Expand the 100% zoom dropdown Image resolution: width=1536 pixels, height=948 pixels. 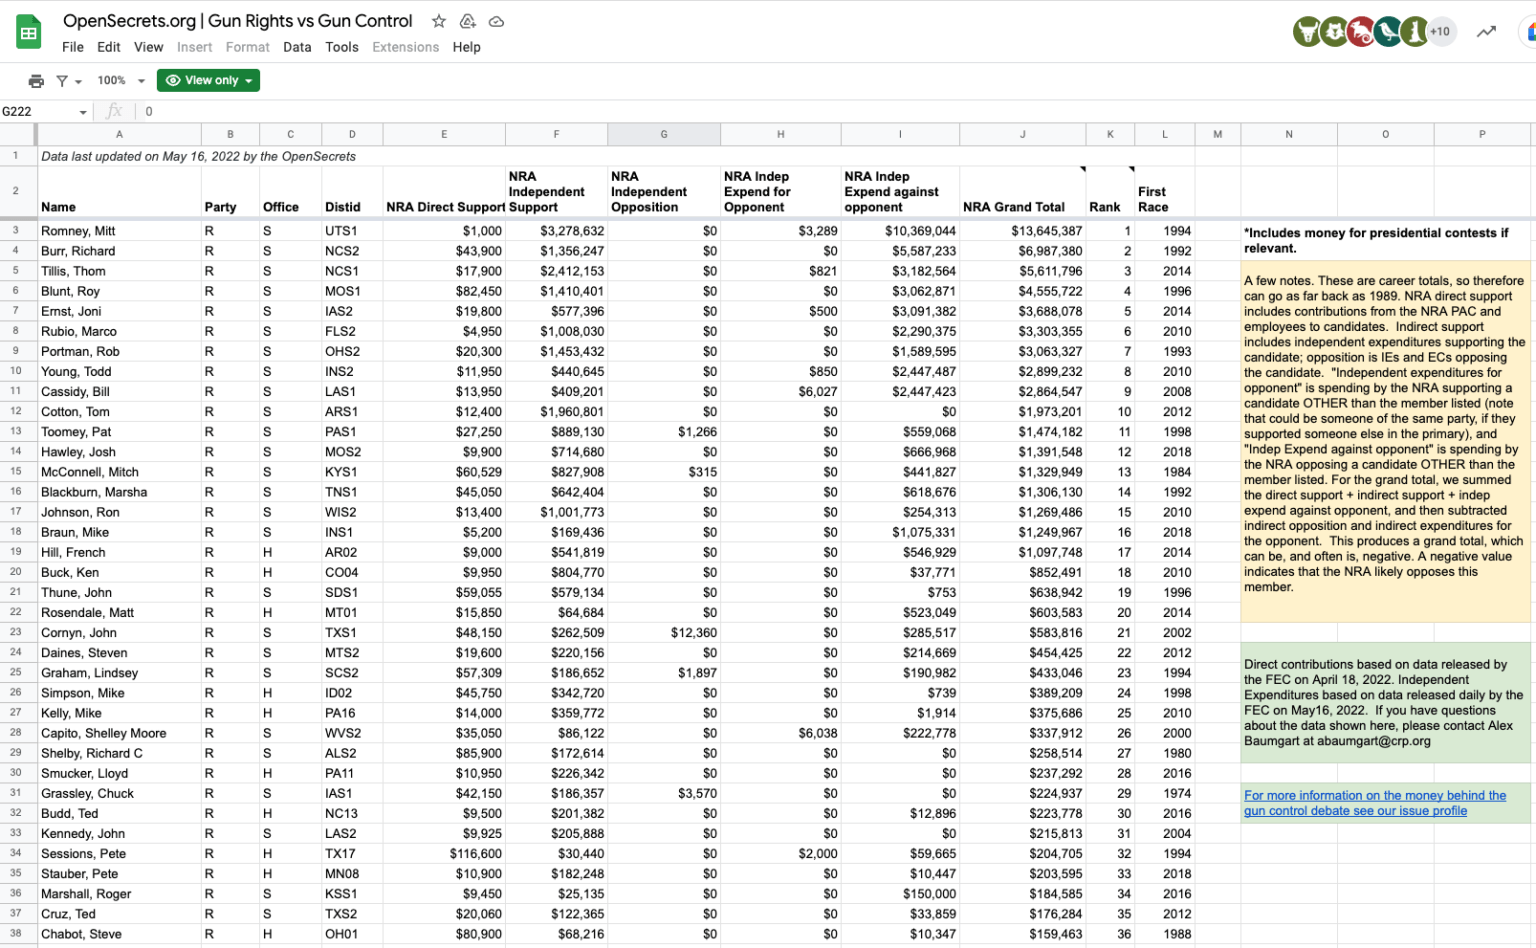coord(121,81)
